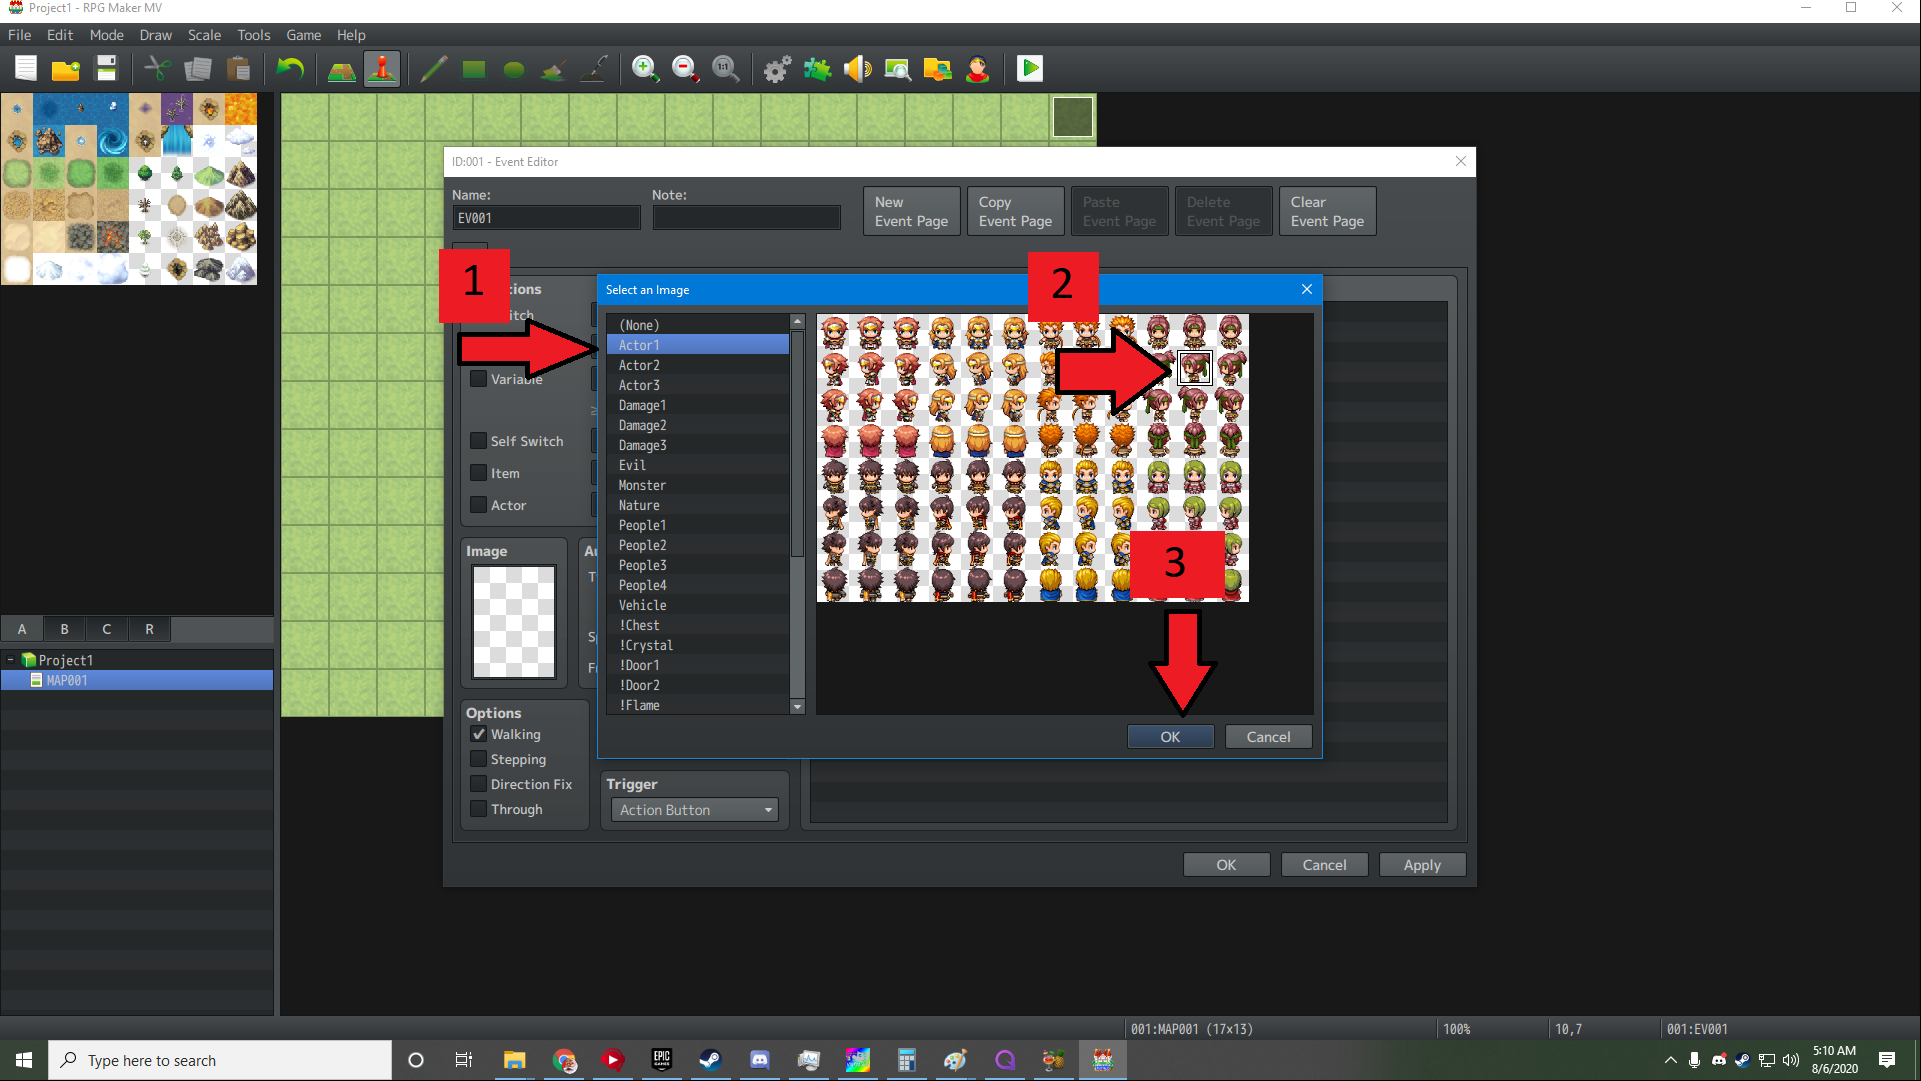Switch to Map editing mode icon

pyautogui.click(x=342, y=69)
